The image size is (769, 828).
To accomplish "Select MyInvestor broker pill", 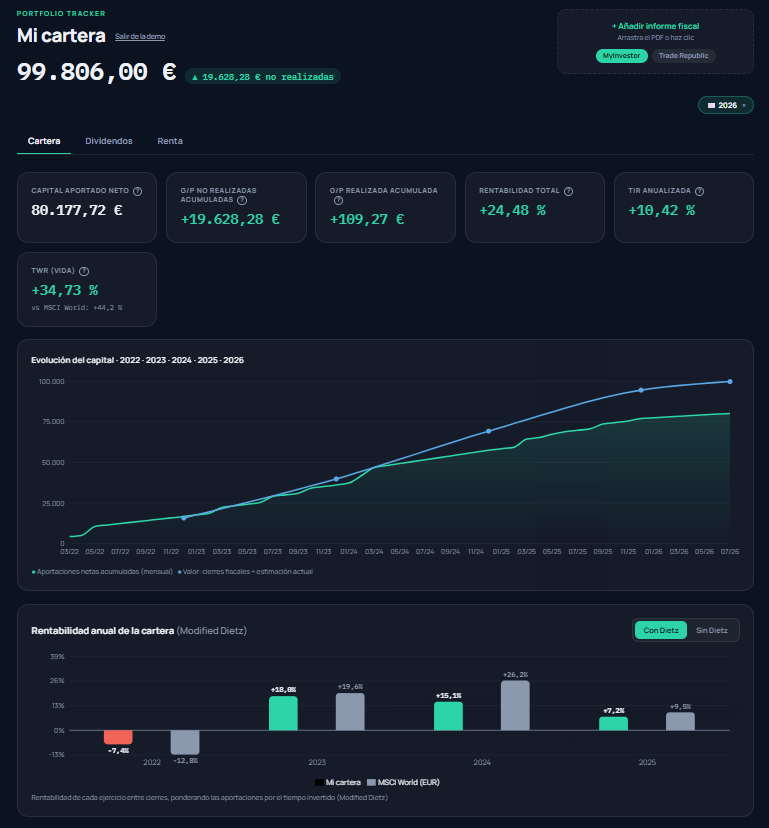I will pyautogui.click(x=622, y=56).
